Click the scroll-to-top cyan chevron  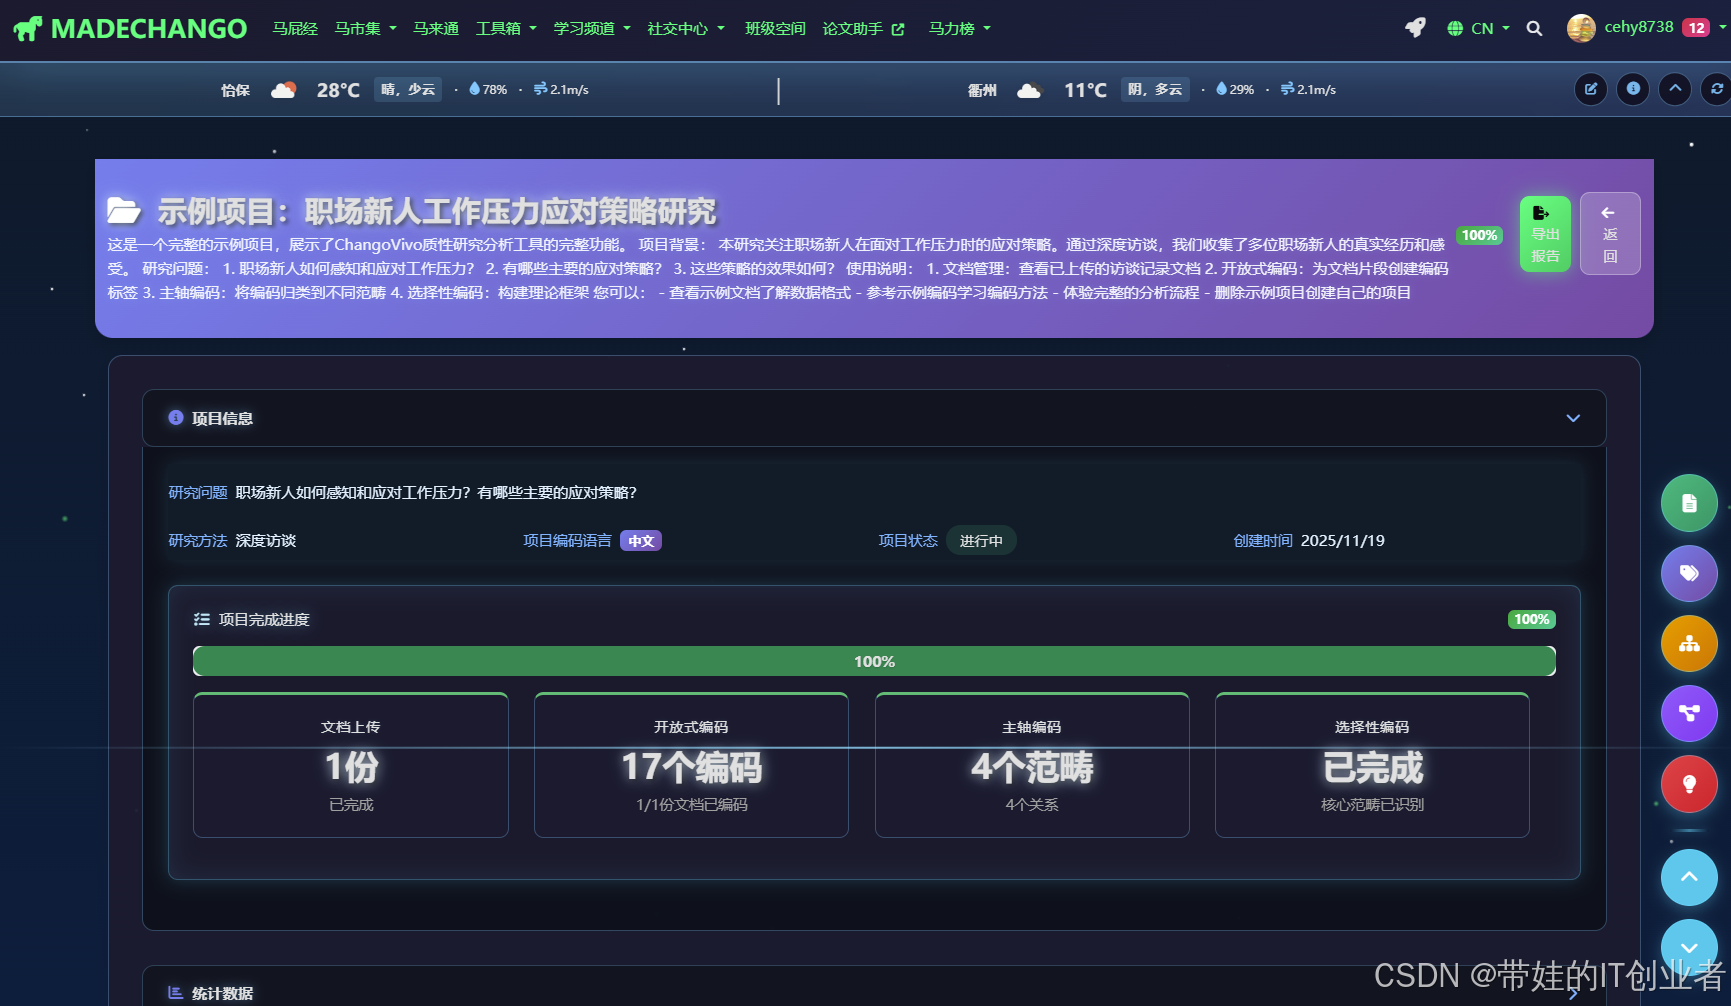pos(1690,878)
